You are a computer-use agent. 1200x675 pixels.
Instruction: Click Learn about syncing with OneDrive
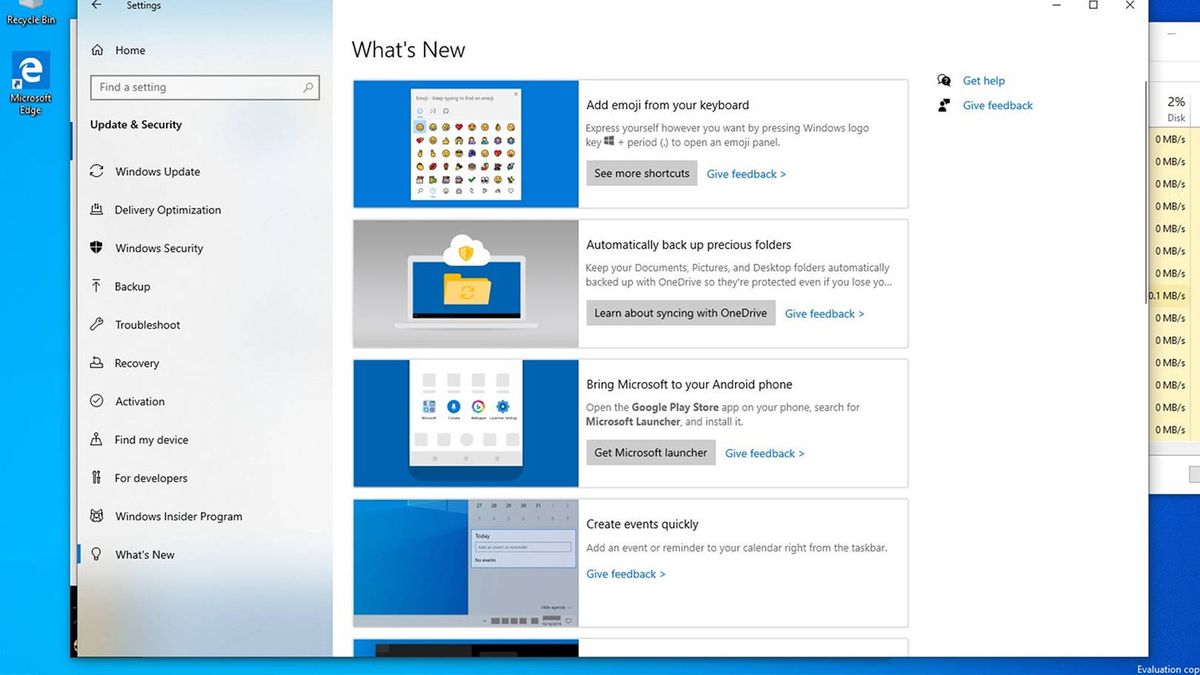681,313
